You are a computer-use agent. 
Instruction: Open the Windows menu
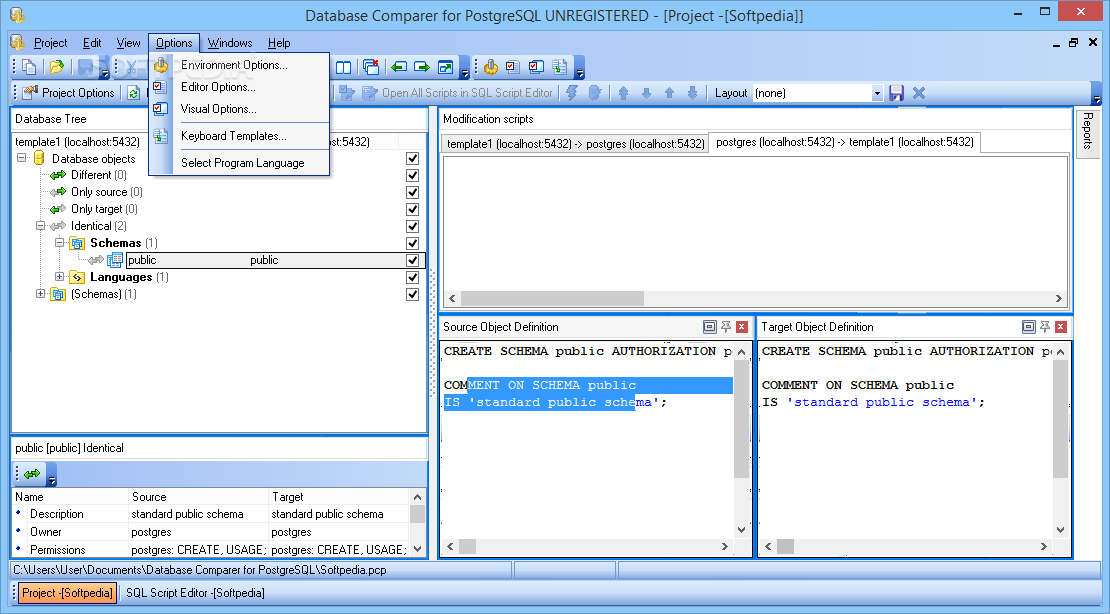click(230, 43)
